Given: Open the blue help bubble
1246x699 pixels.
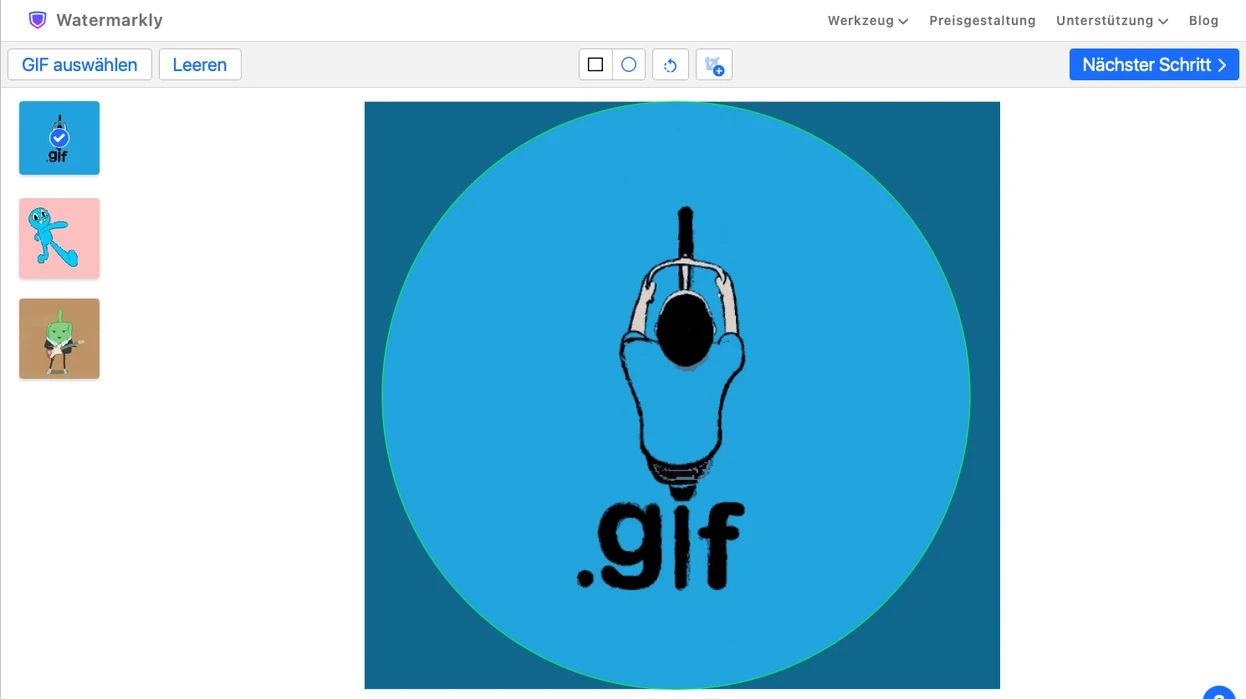Looking at the screenshot, I should 1219,692.
